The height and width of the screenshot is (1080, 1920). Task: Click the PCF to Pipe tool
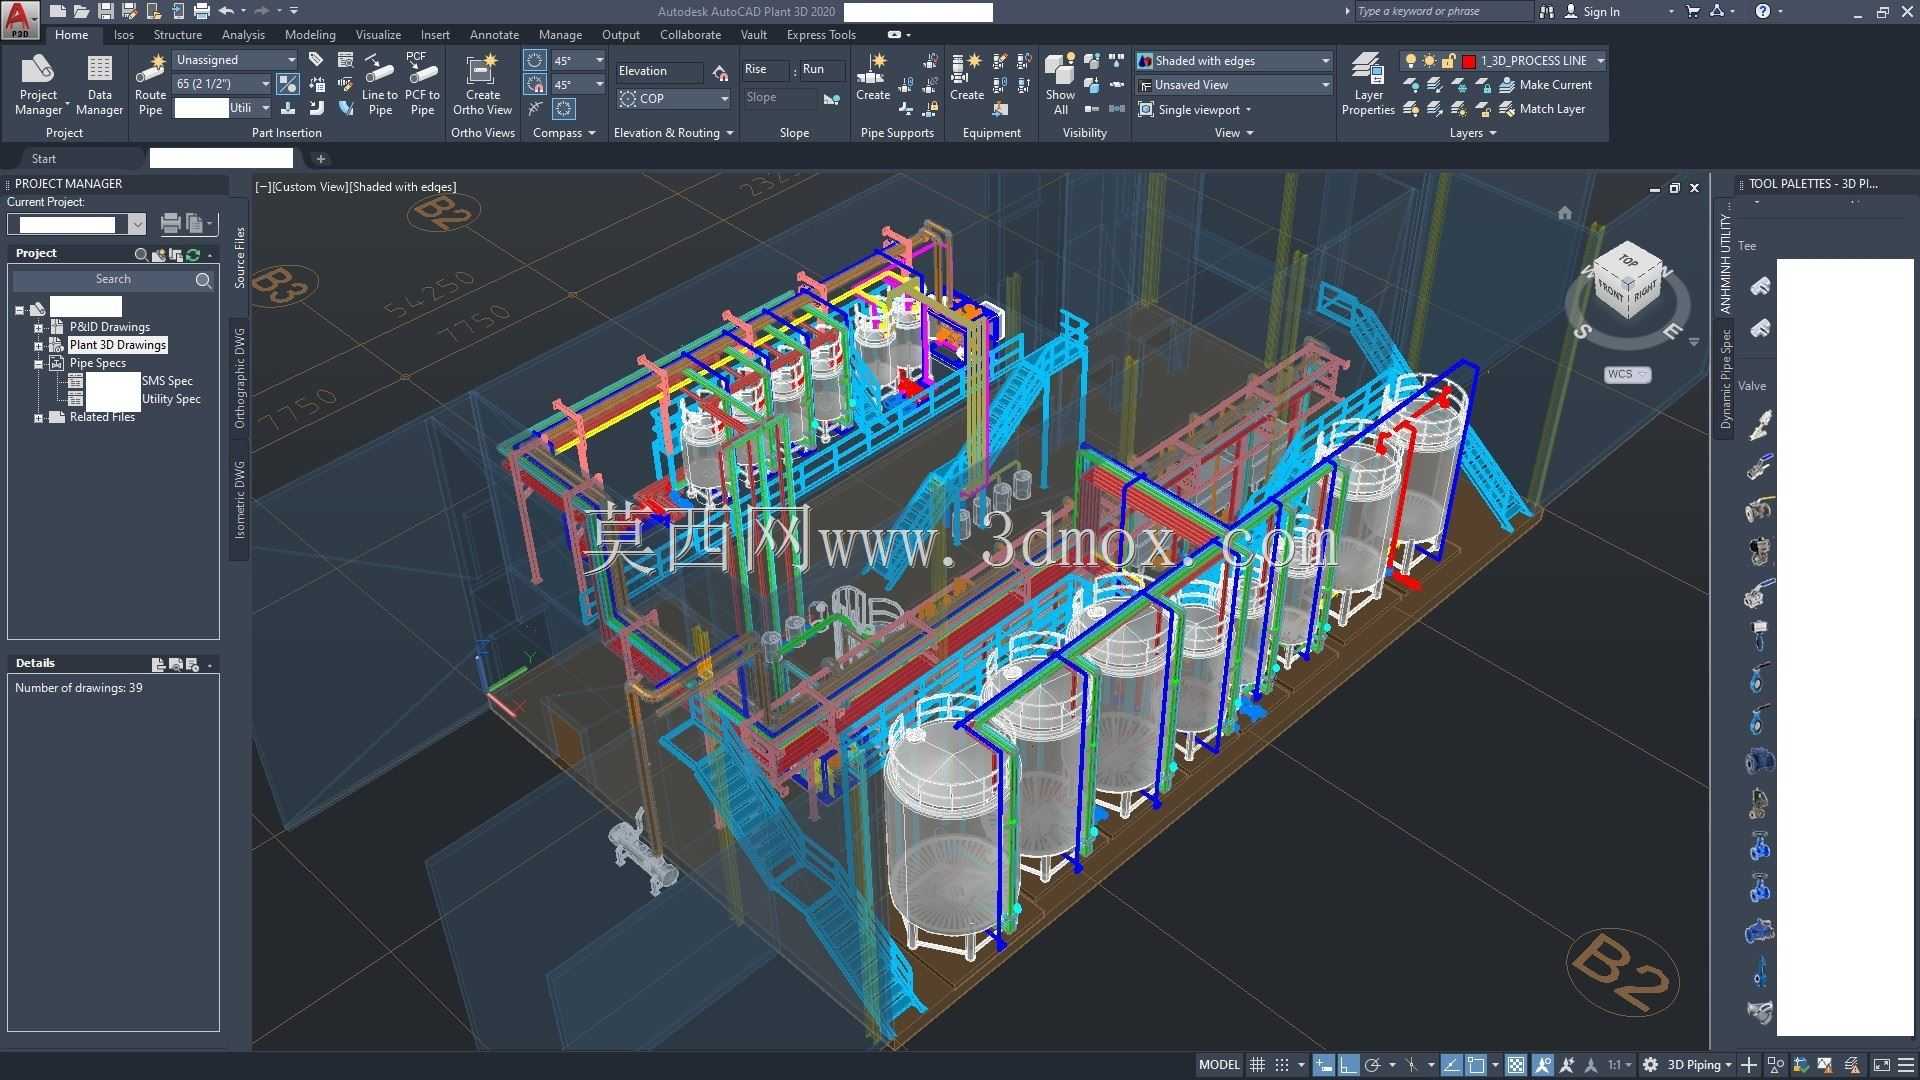click(422, 86)
